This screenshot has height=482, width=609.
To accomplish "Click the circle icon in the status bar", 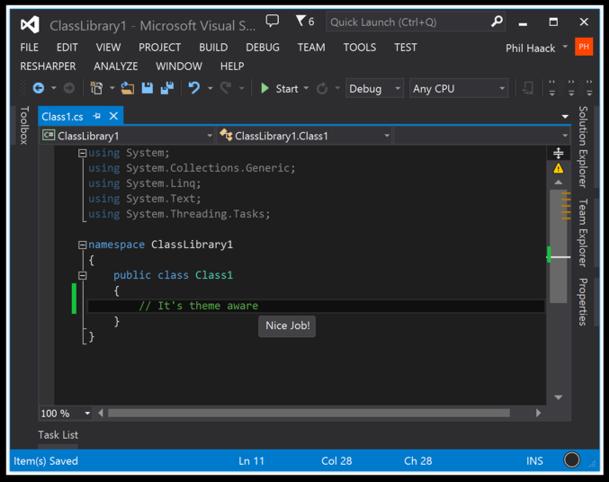I will tap(572, 460).
